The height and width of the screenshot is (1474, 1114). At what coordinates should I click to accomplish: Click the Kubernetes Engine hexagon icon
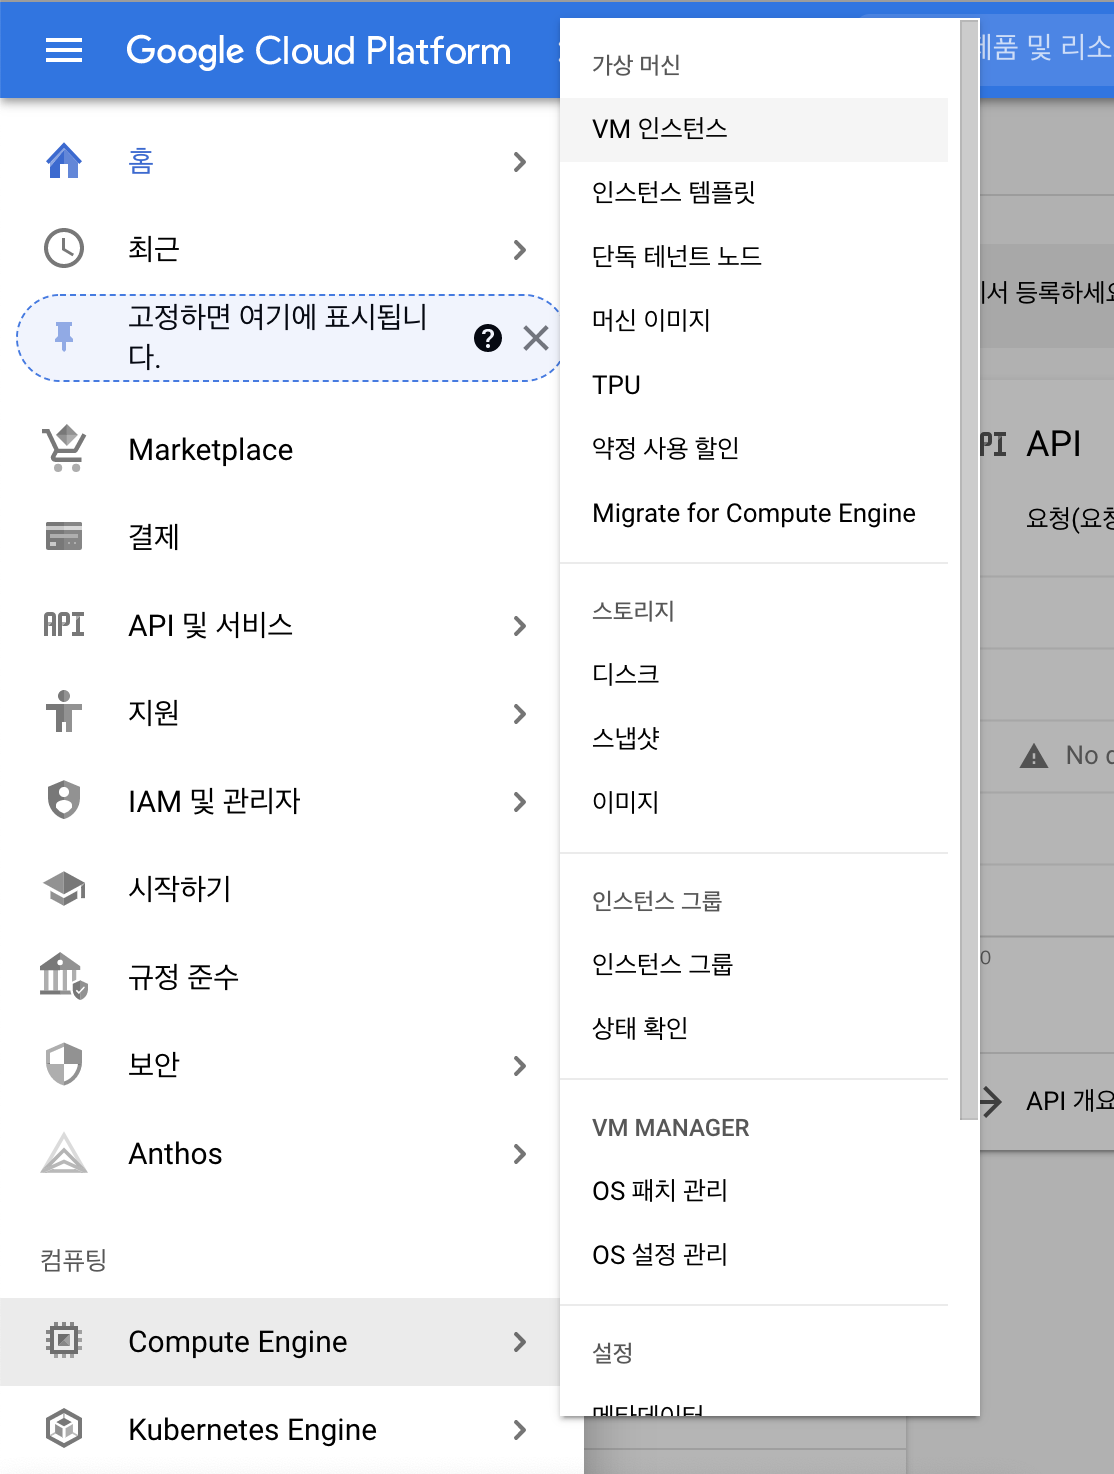click(64, 1428)
